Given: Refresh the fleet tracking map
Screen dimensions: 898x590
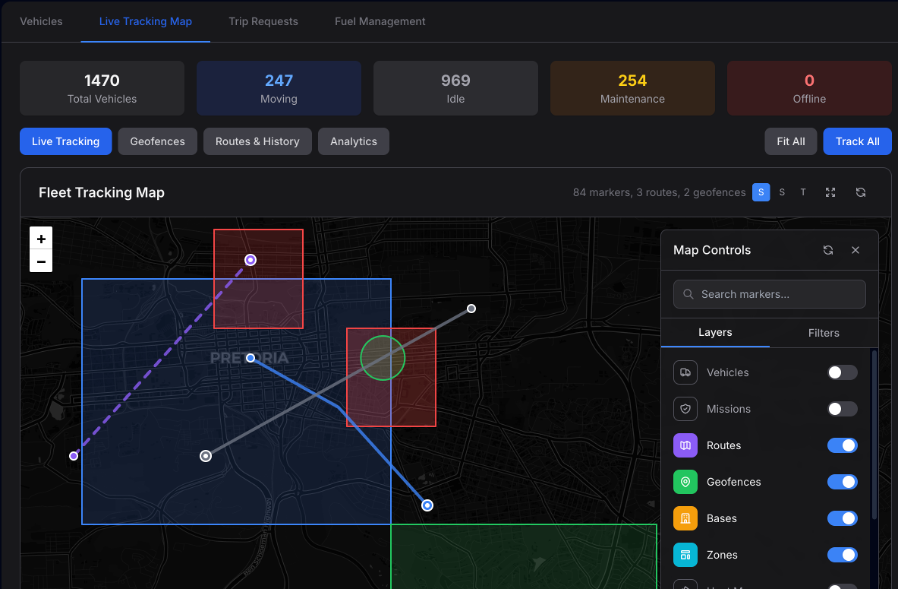Looking at the screenshot, I should click(861, 192).
